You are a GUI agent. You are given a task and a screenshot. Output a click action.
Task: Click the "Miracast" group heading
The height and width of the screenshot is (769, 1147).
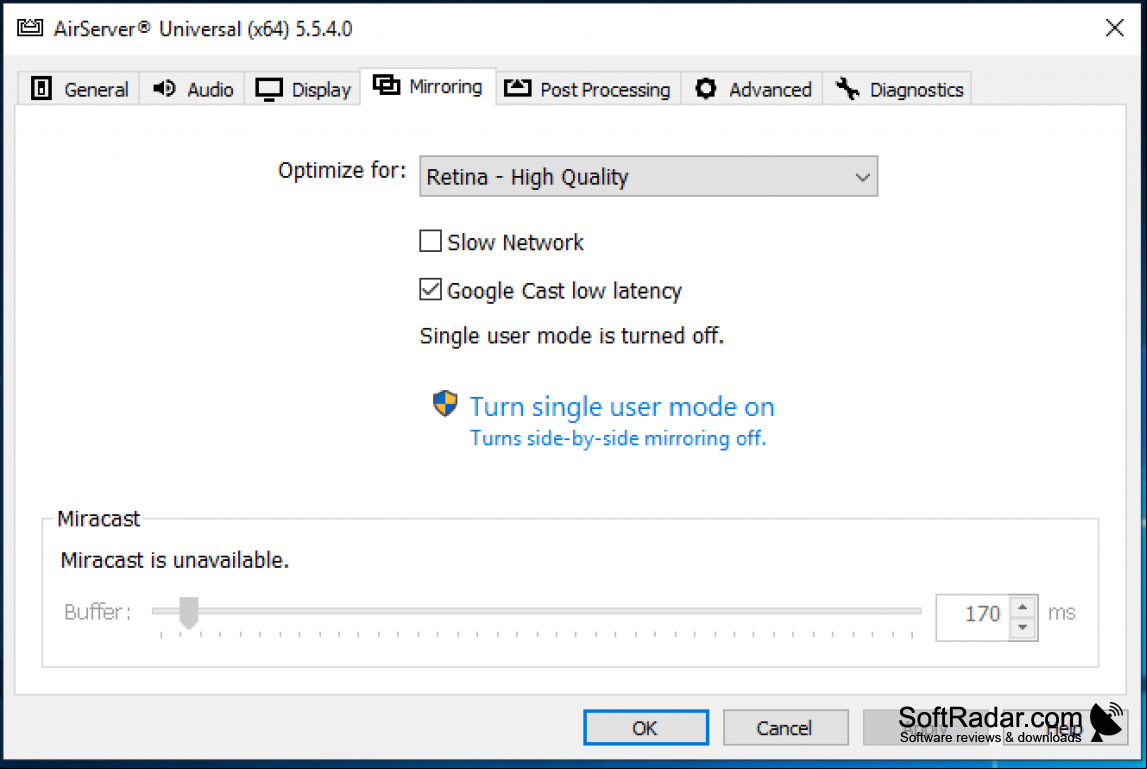tap(98, 519)
